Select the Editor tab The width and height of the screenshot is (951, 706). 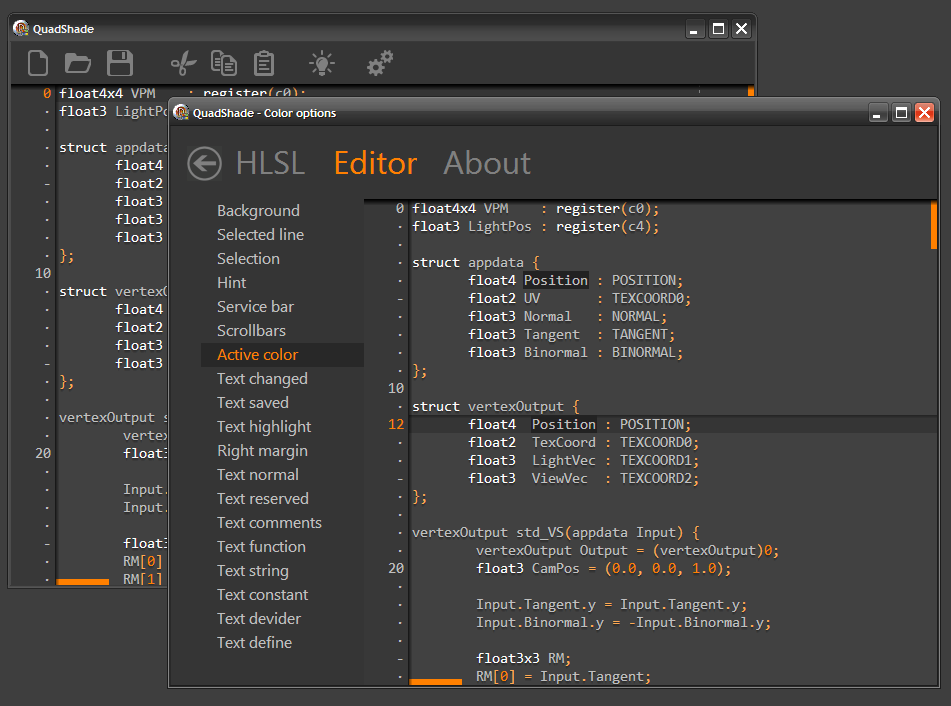[x=375, y=163]
